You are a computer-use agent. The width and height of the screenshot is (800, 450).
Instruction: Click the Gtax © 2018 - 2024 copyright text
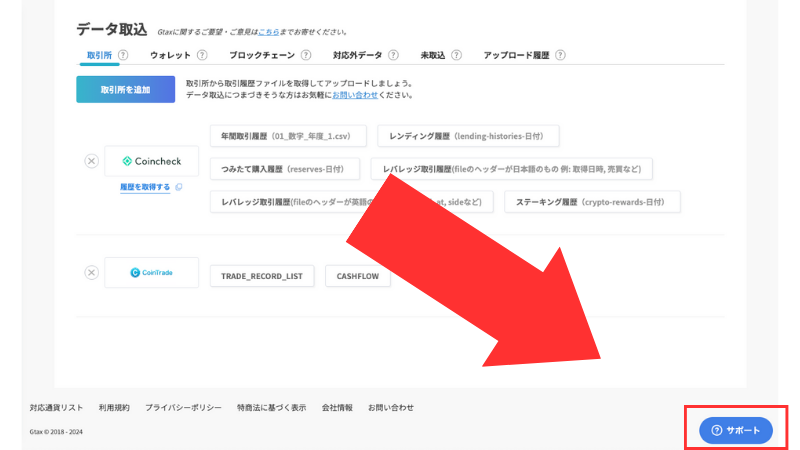point(56,432)
